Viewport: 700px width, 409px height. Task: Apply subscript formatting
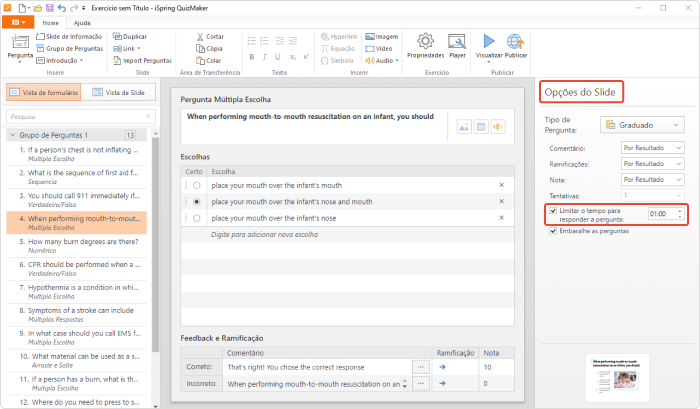(x=293, y=57)
